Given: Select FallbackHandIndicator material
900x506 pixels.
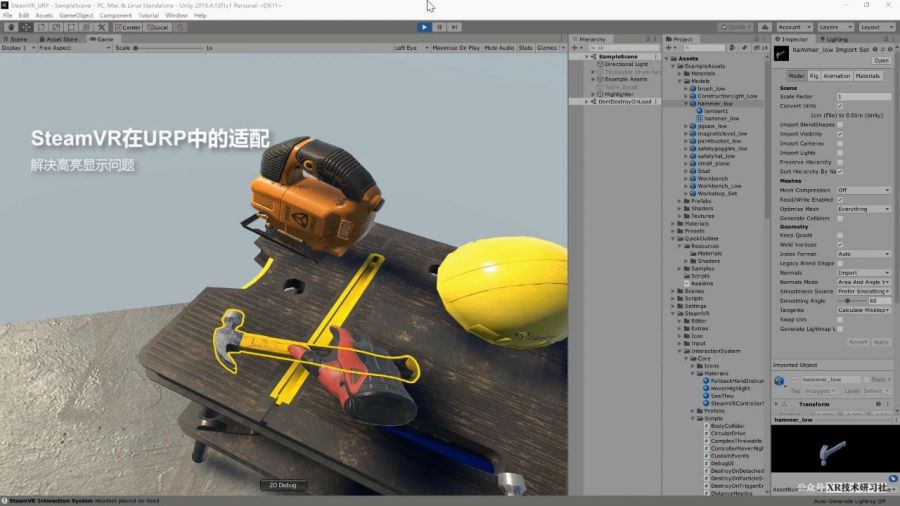Looking at the screenshot, I should pos(734,381).
